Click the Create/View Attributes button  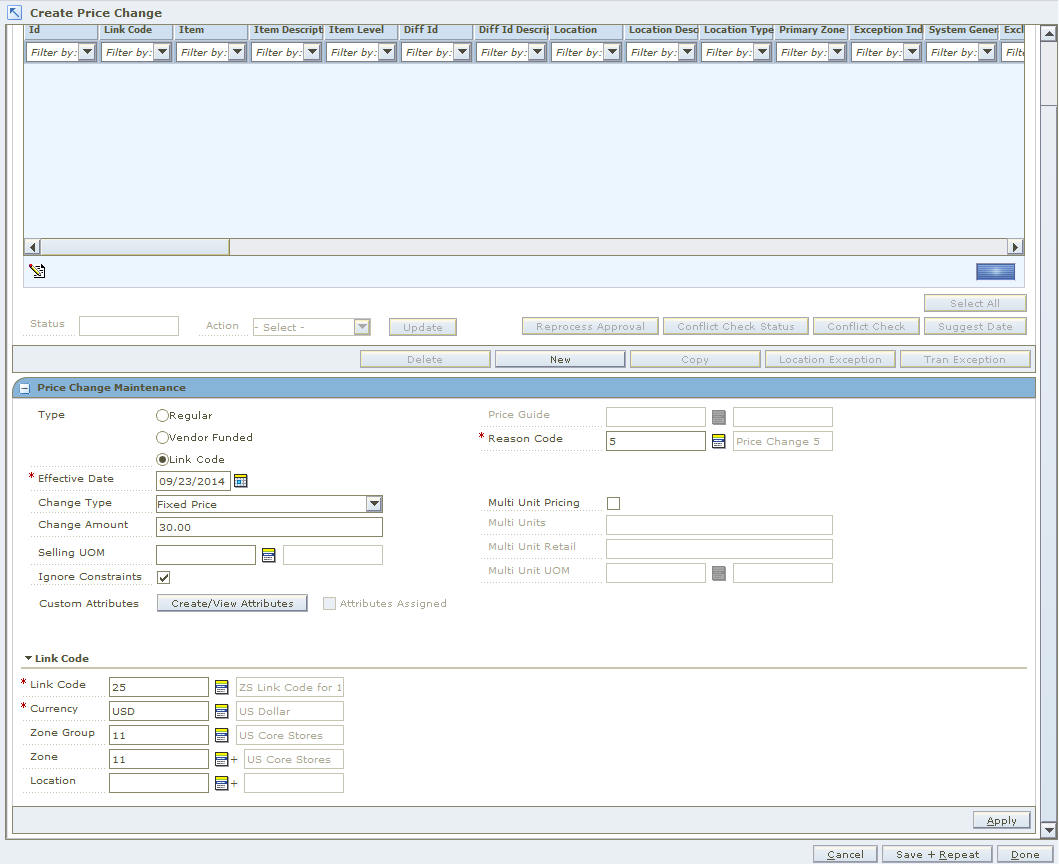point(232,603)
